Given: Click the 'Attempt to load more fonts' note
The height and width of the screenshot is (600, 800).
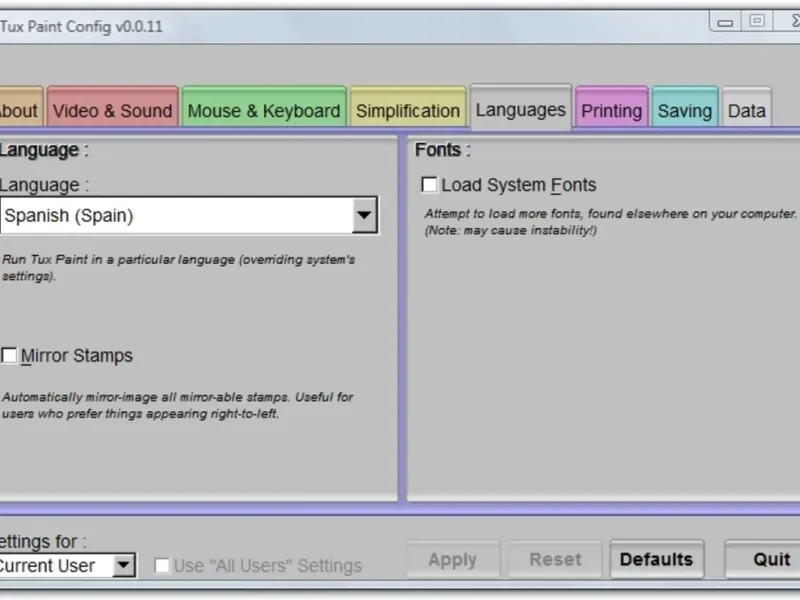Looking at the screenshot, I should pyautogui.click(x=611, y=222).
